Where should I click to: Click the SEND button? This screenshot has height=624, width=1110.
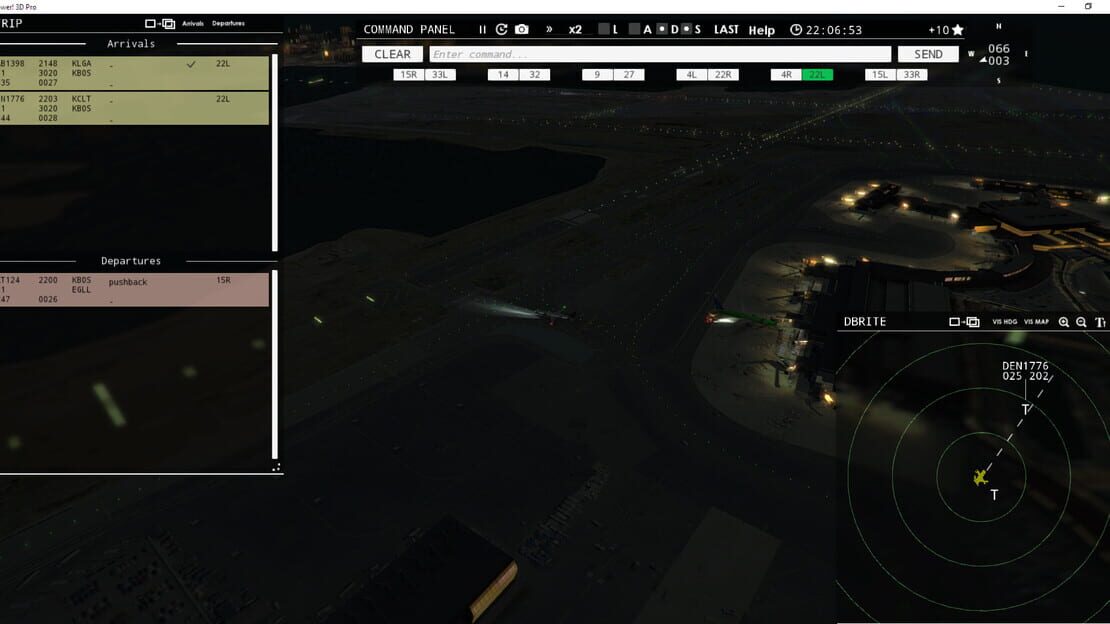(x=928, y=54)
